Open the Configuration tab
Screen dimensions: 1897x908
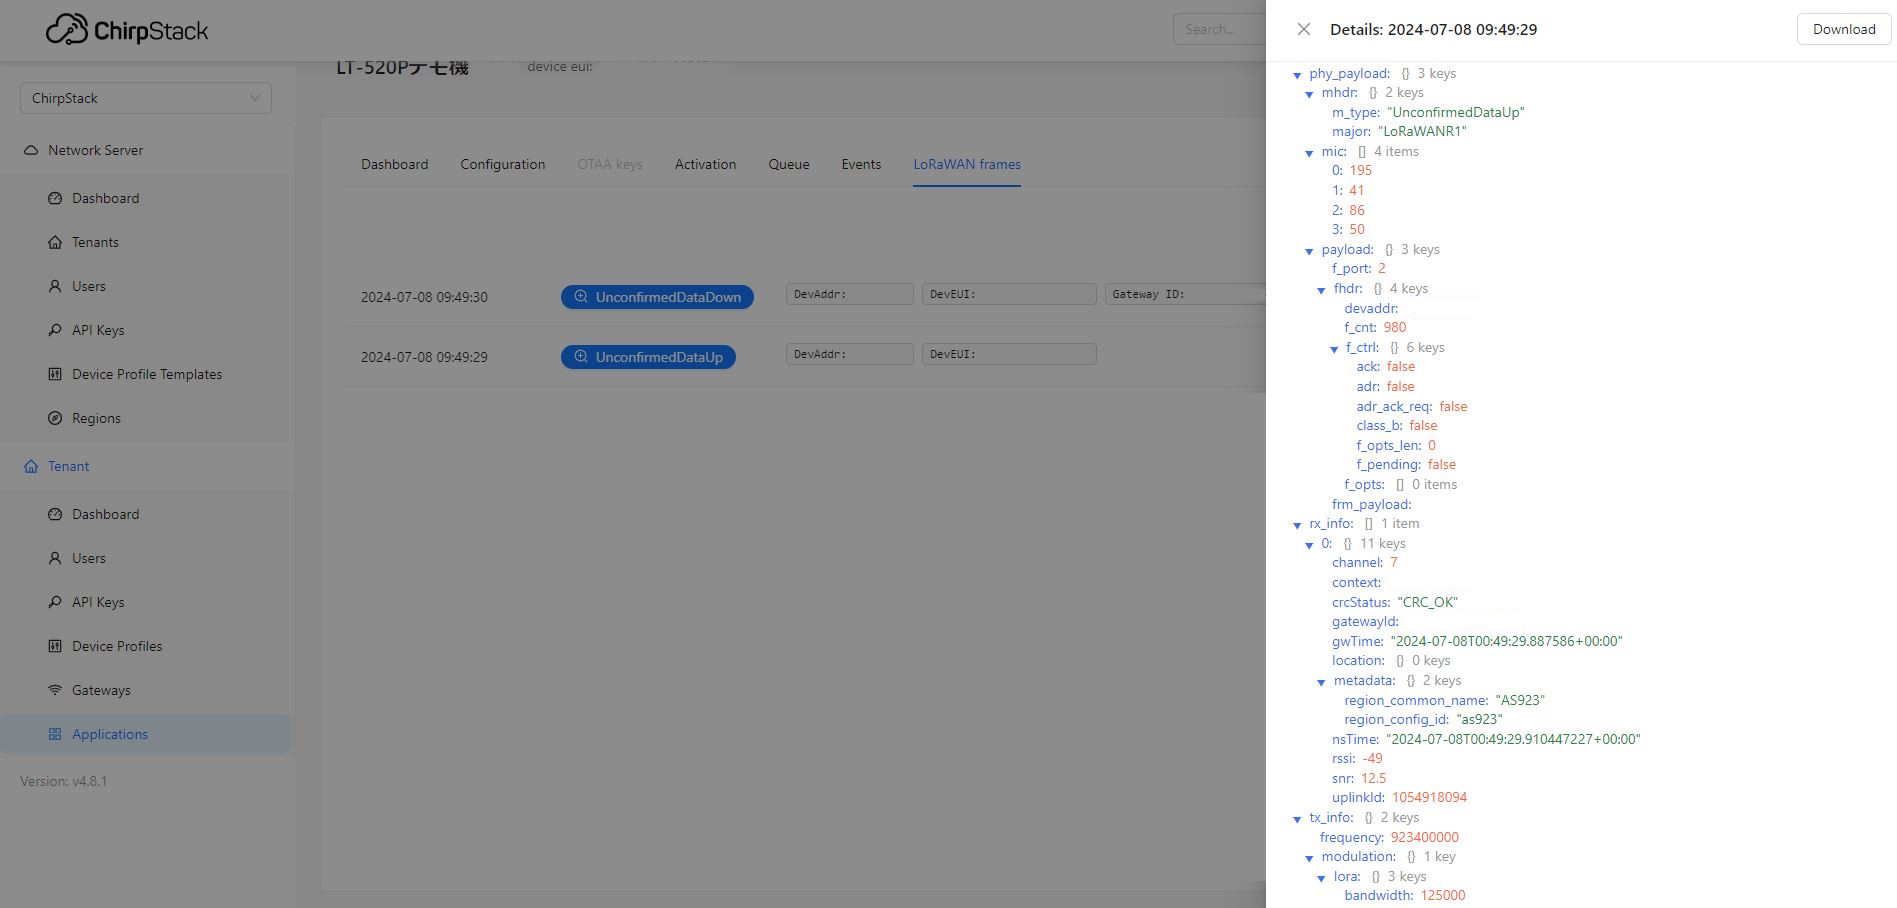[502, 164]
